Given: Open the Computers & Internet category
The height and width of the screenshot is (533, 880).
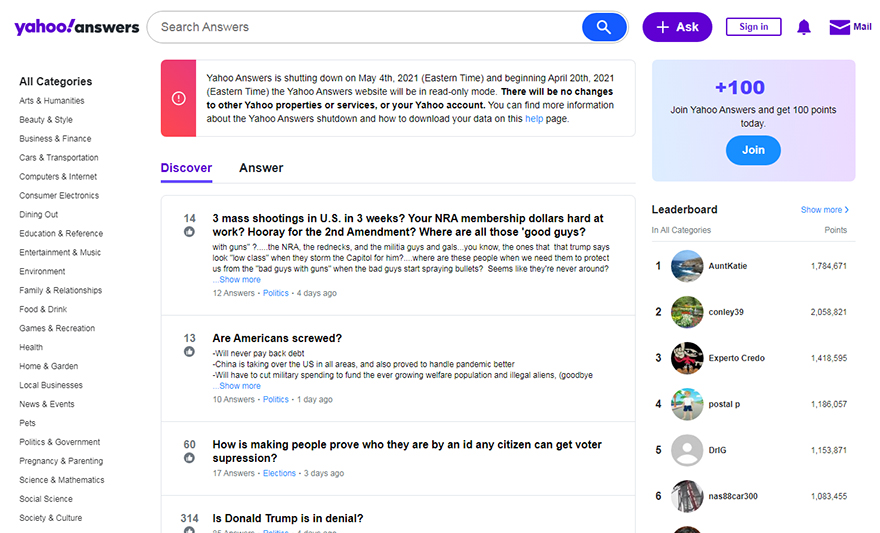Looking at the screenshot, I should pos(58,177).
